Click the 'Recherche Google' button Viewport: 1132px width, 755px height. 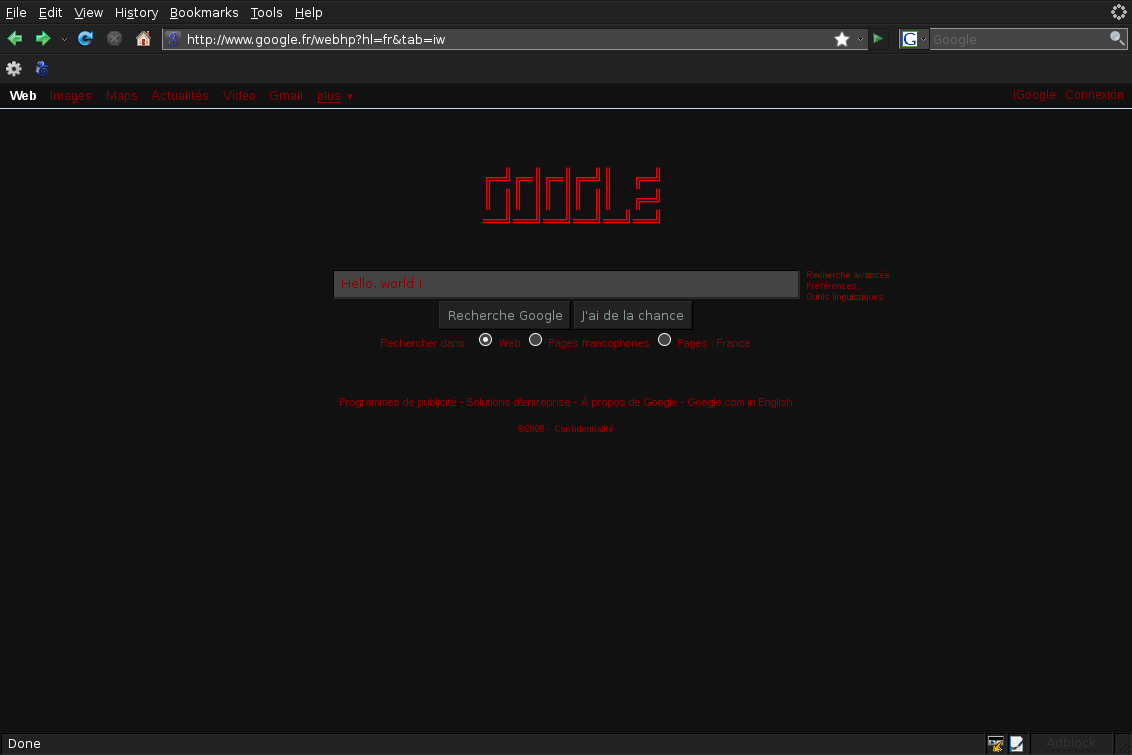(x=505, y=315)
